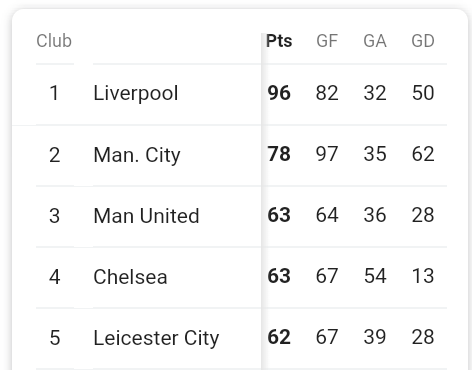
Task: Click the Club column header
Action: click(54, 41)
